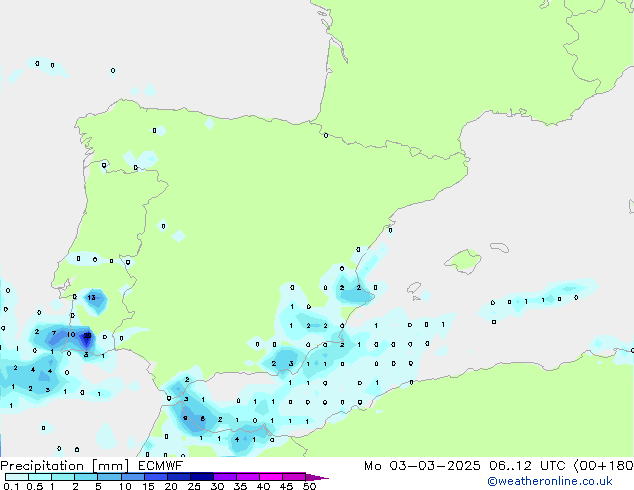
Task: Click the 40–45 mm magenta legend swatch
Action: [271, 477]
